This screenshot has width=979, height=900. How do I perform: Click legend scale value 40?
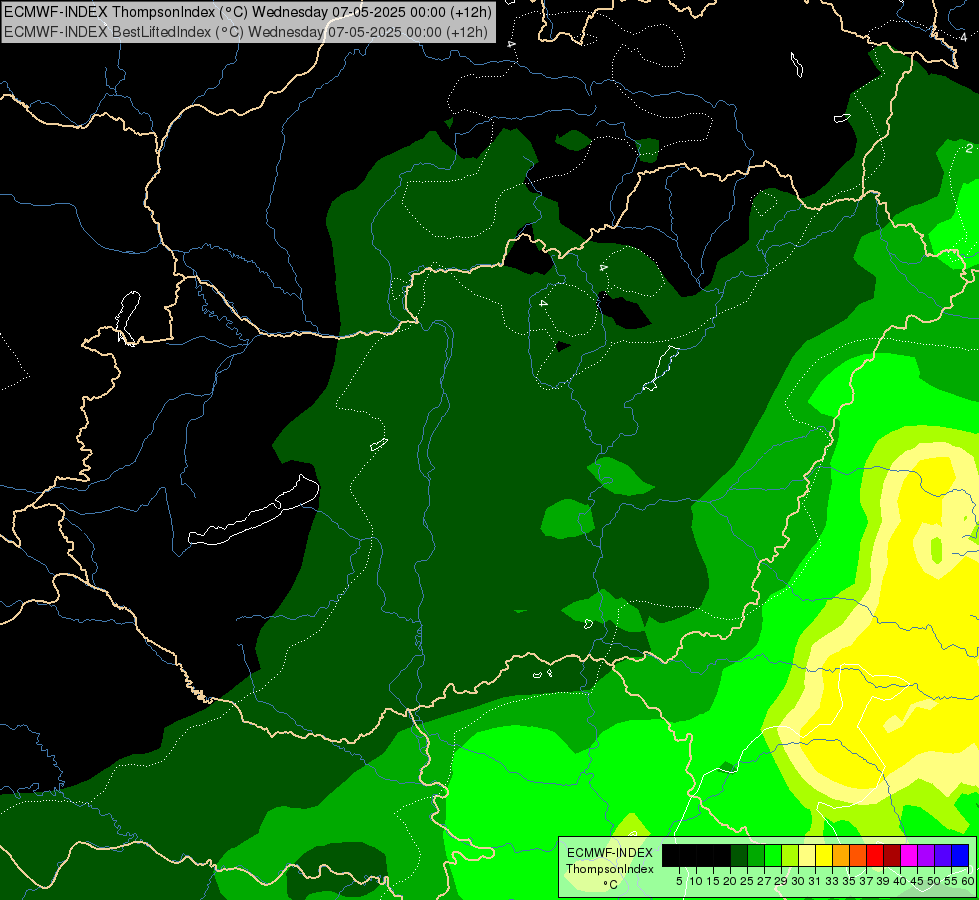point(901,881)
